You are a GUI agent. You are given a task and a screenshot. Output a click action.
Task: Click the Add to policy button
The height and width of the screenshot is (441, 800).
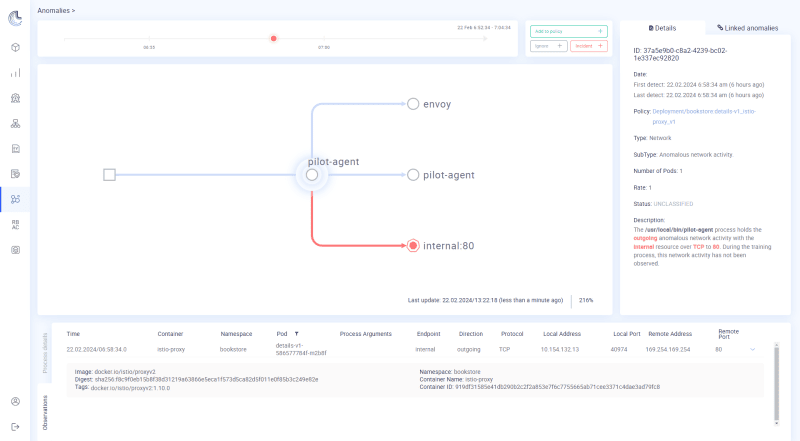click(x=567, y=31)
